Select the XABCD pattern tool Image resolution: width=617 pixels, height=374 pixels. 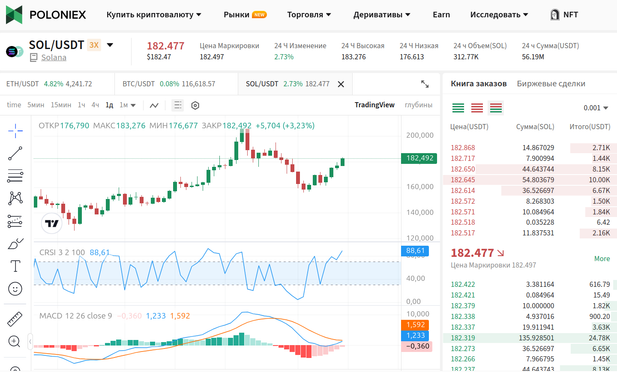(x=15, y=198)
